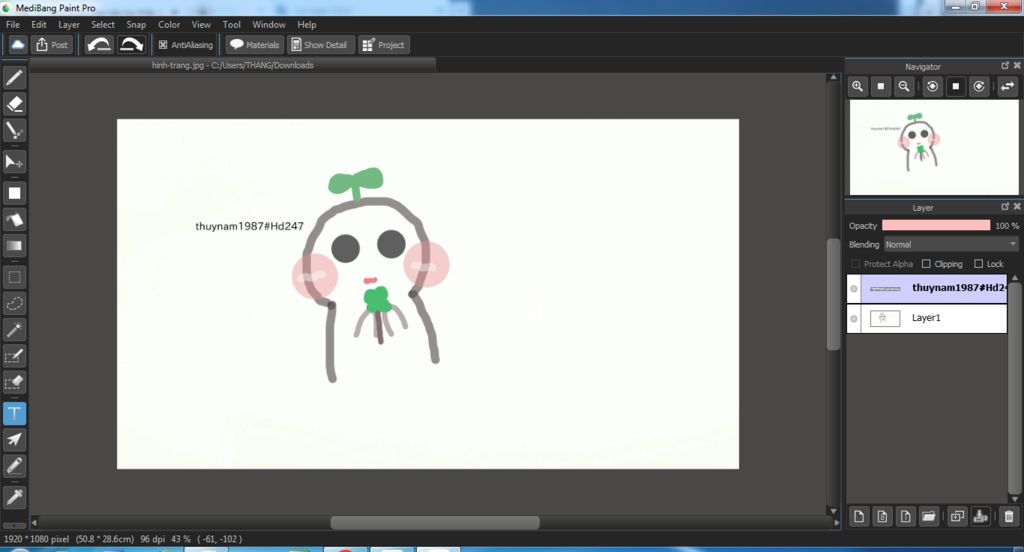1024x552 pixels.
Task: Click the canvas vertical scrollbar
Action: point(833,294)
